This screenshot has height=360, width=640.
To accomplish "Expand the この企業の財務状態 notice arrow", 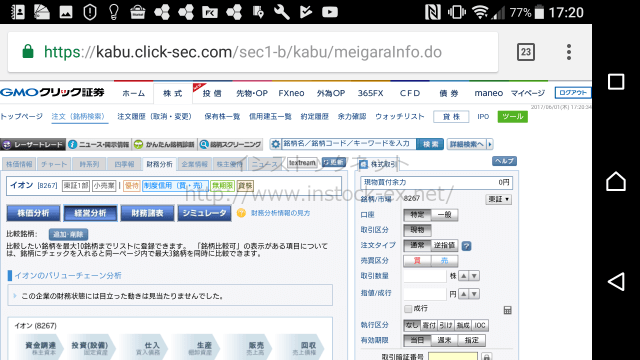I will point(15,296).
